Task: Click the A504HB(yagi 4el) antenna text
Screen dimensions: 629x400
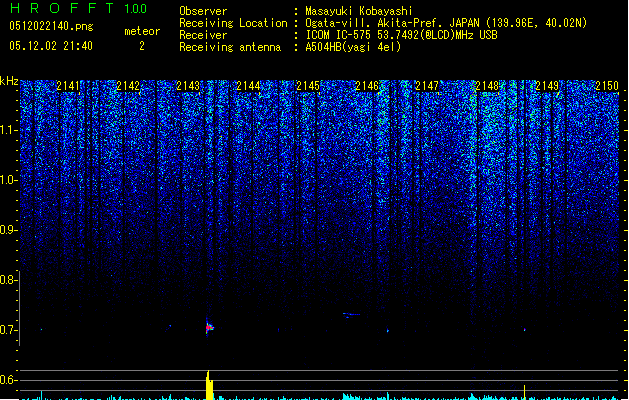Action: coord(353,47)
